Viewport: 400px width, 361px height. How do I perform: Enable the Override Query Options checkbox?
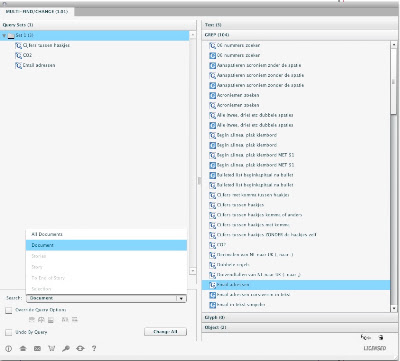[9, 310]
